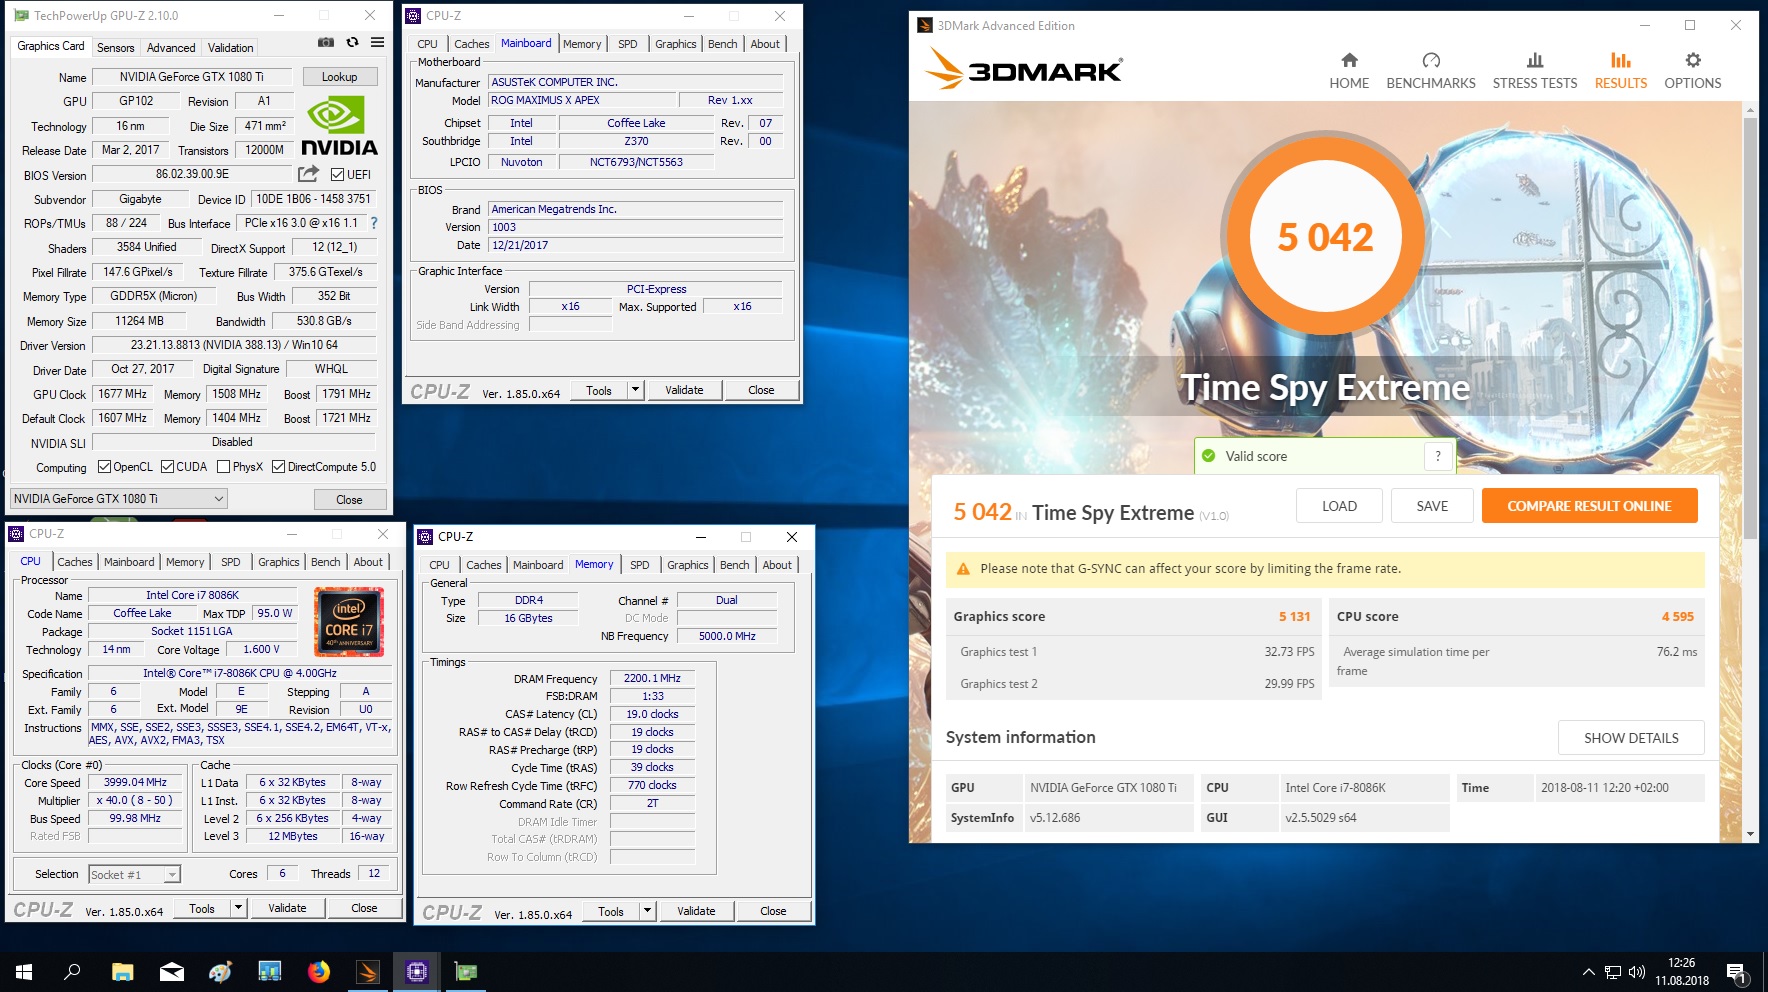Open the GPU selection dropdown in GPU-Z
The height and width of the screenshot is (992, 1768).
119,499
